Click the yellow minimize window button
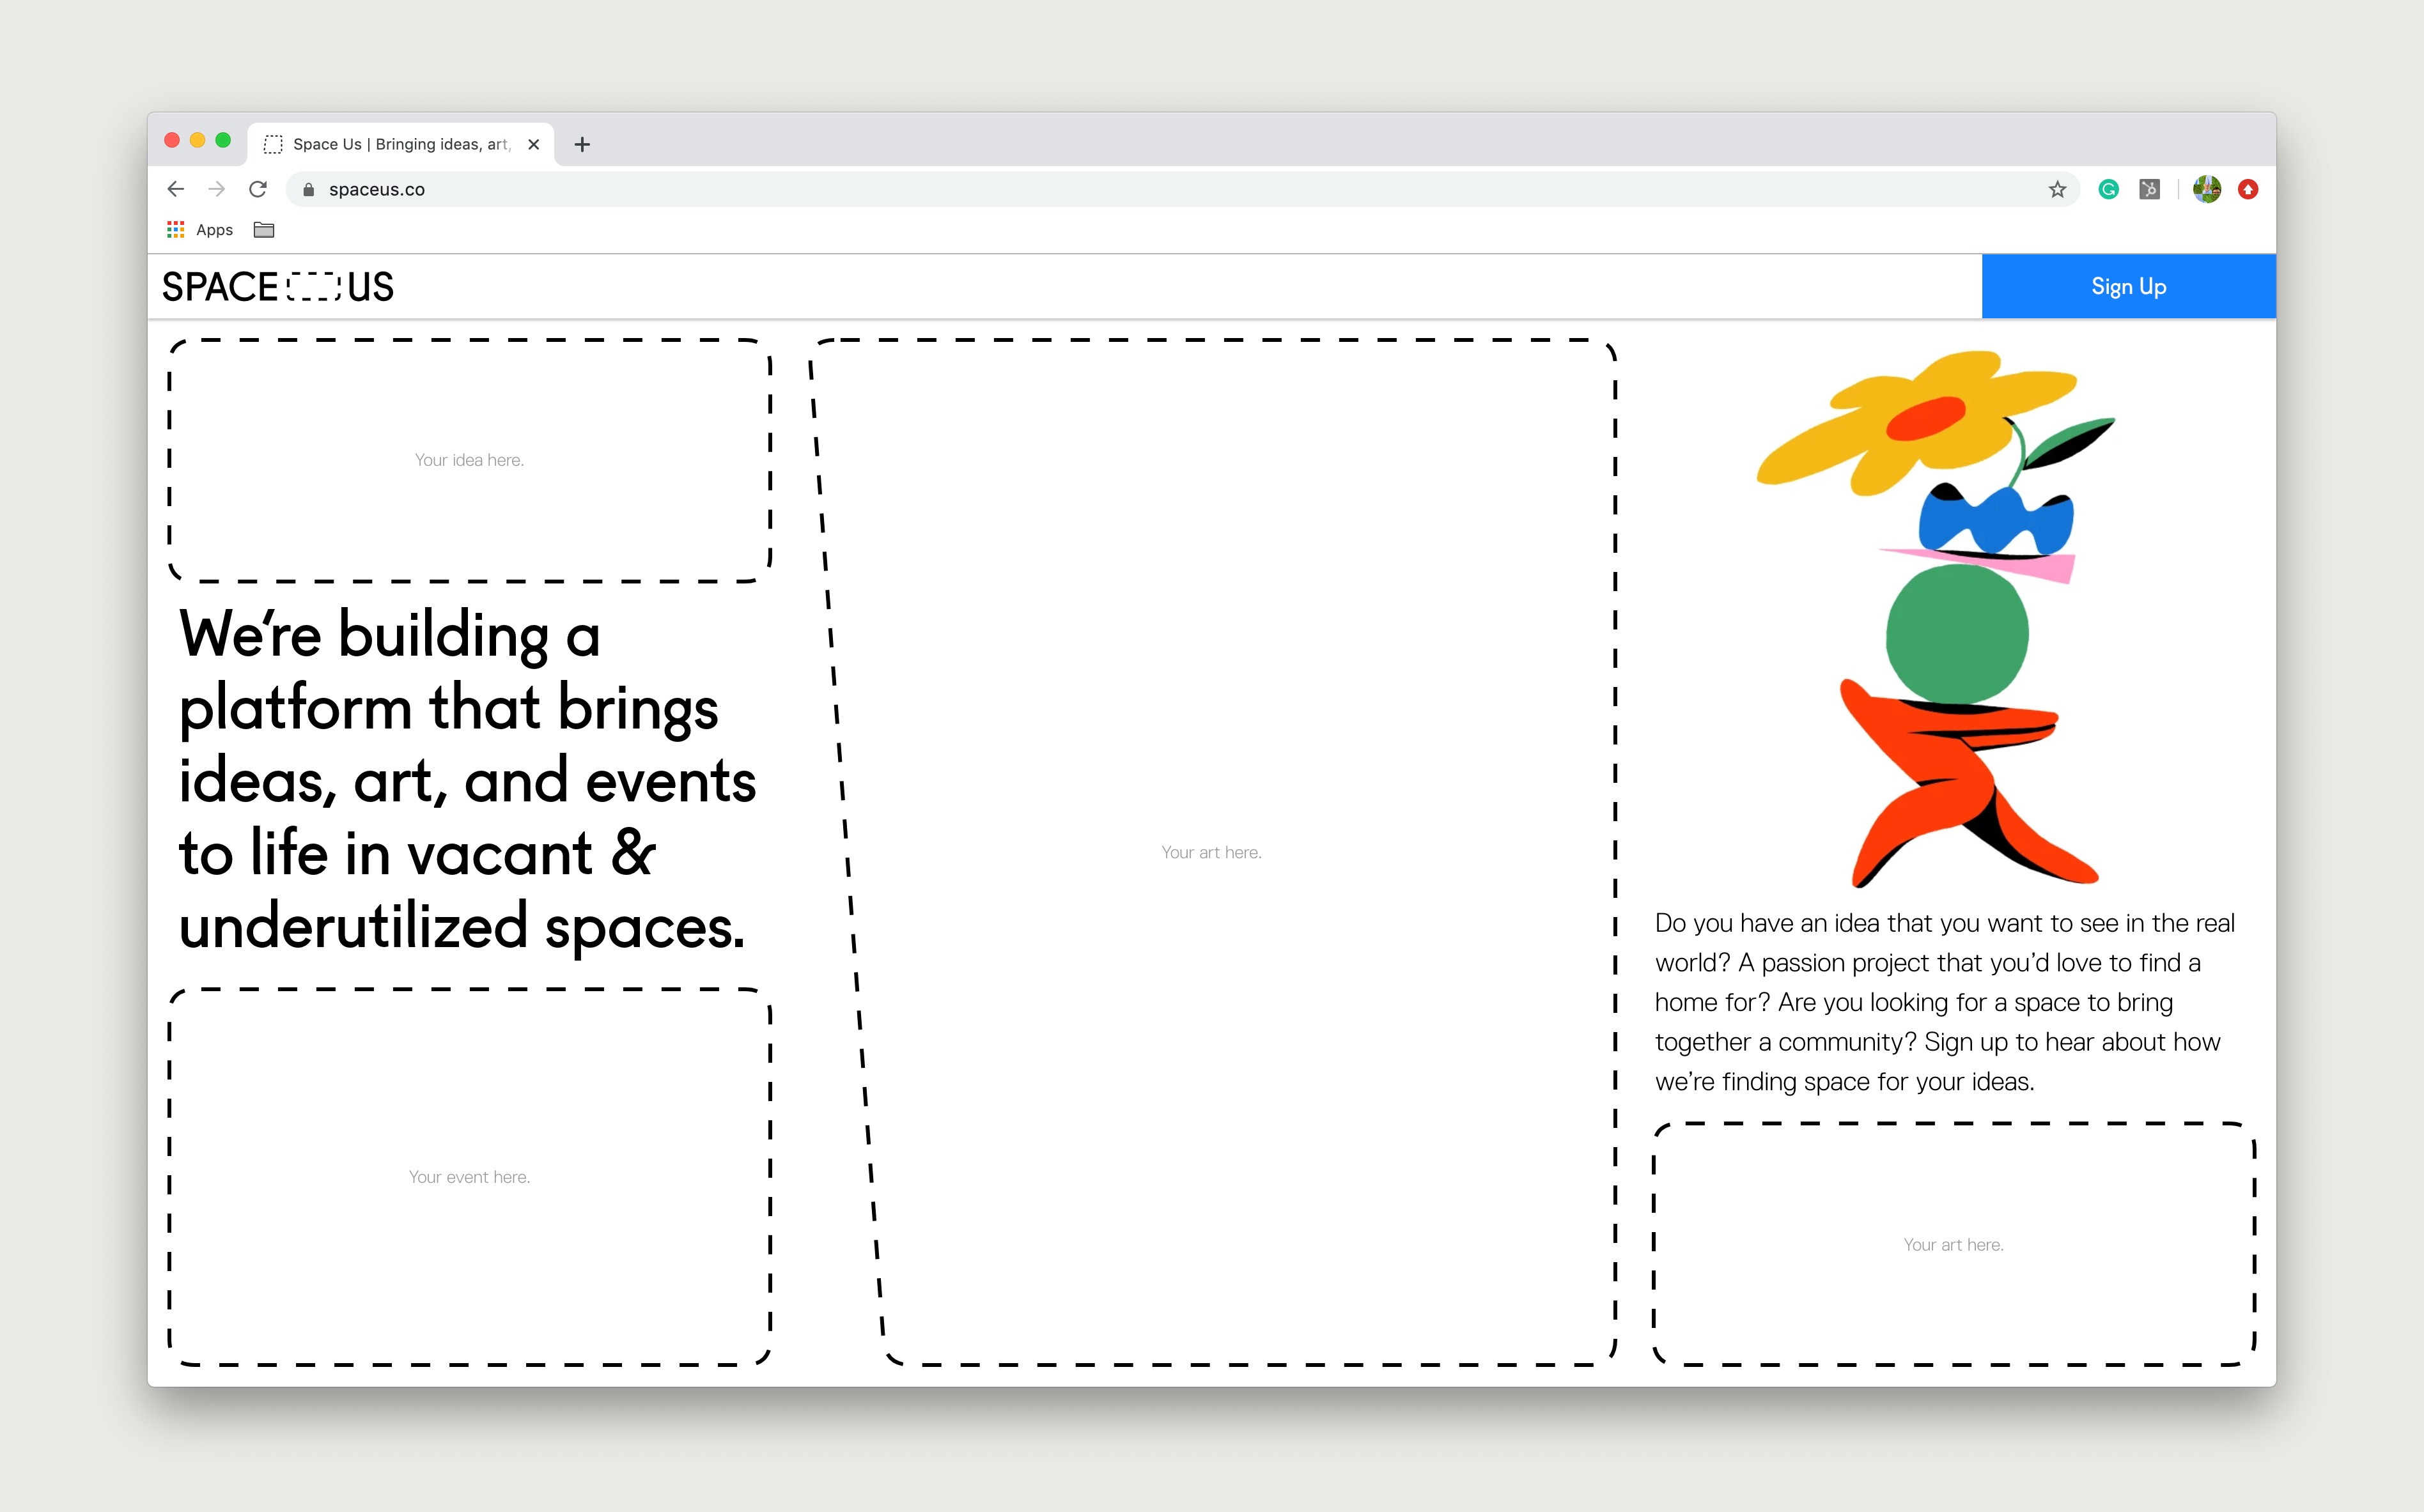Screen dimensions: 2424x1512 tap(198, 140)
